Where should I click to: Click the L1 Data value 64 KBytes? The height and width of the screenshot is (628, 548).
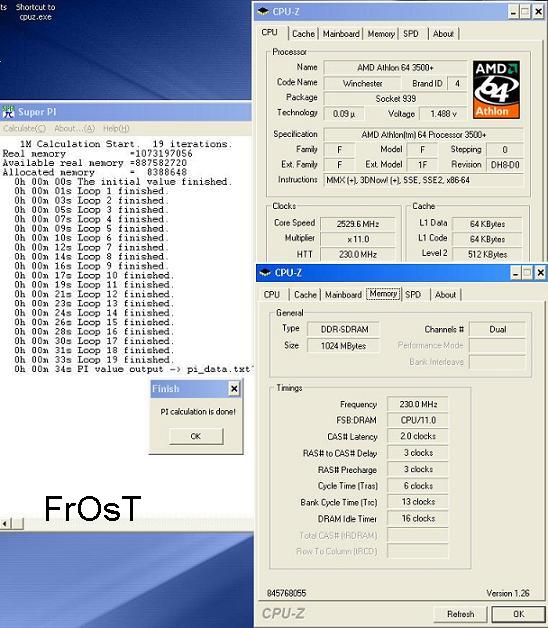487,224
